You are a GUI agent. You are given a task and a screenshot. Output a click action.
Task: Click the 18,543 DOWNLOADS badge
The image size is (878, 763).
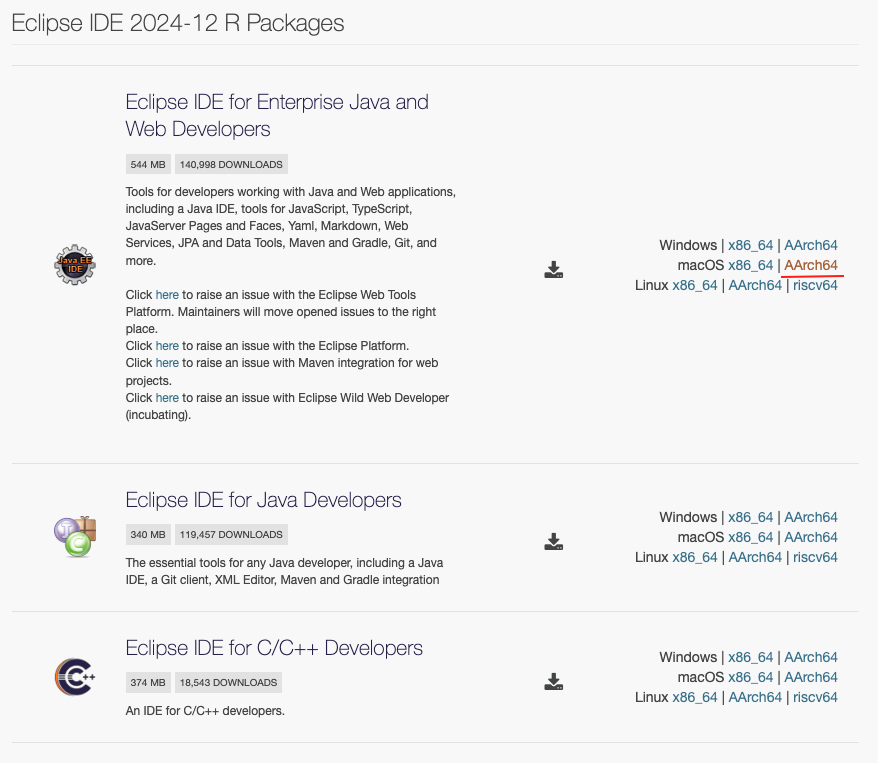(228, 682)
